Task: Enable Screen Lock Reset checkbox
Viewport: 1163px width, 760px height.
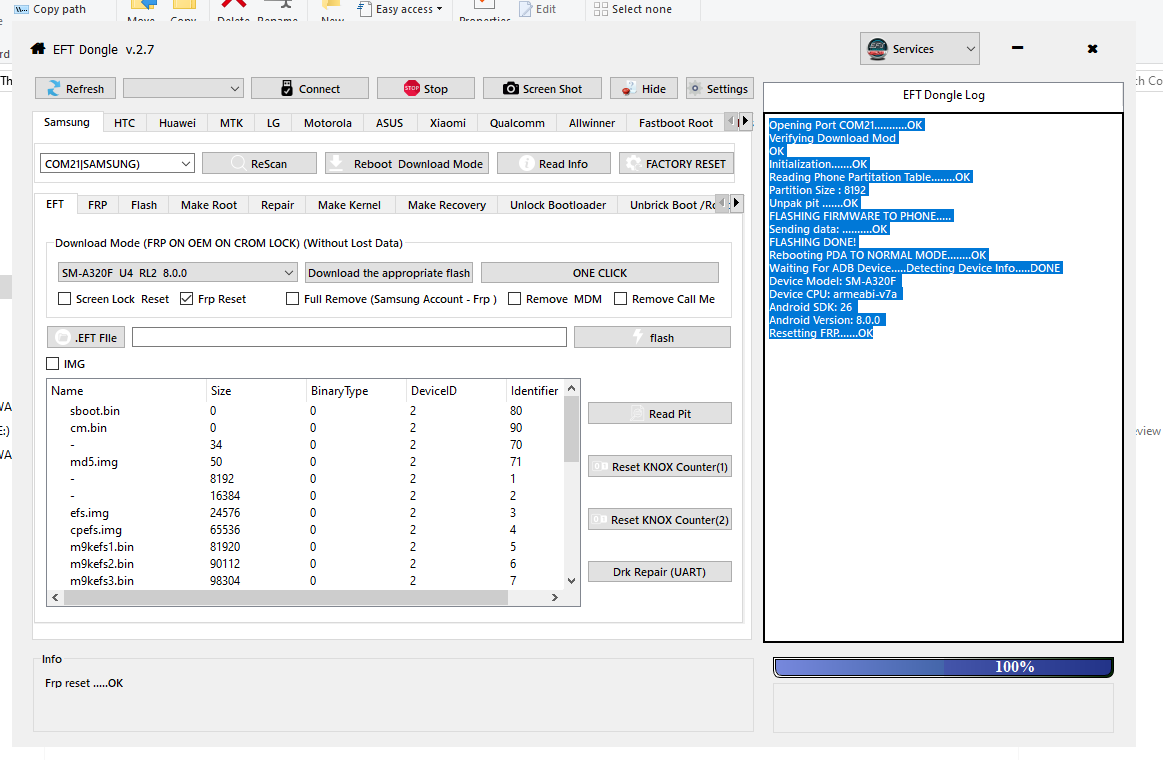Action: click(x=65, y=299)
